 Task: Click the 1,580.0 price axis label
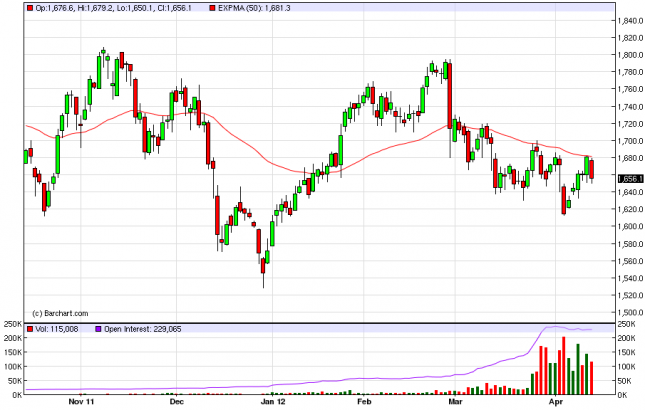tap(630, 244)
